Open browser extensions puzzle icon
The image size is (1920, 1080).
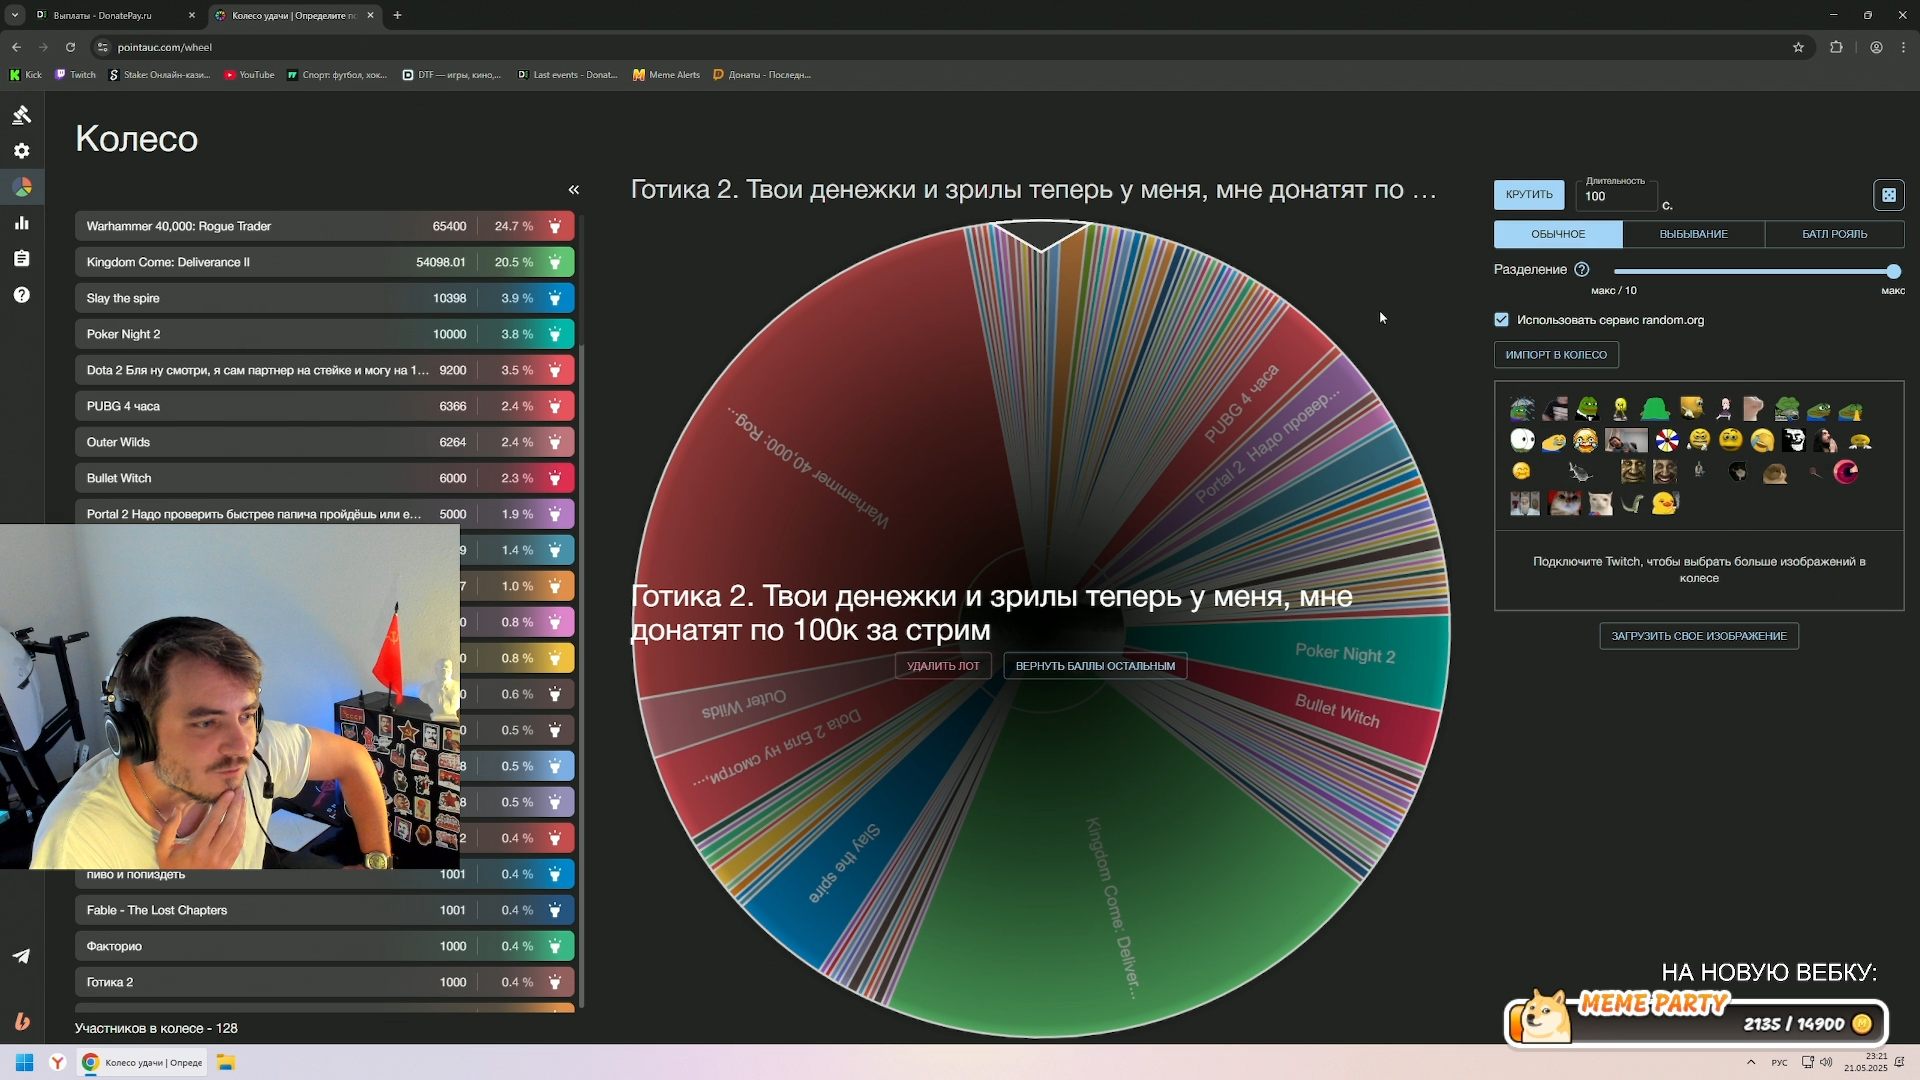1836,47
